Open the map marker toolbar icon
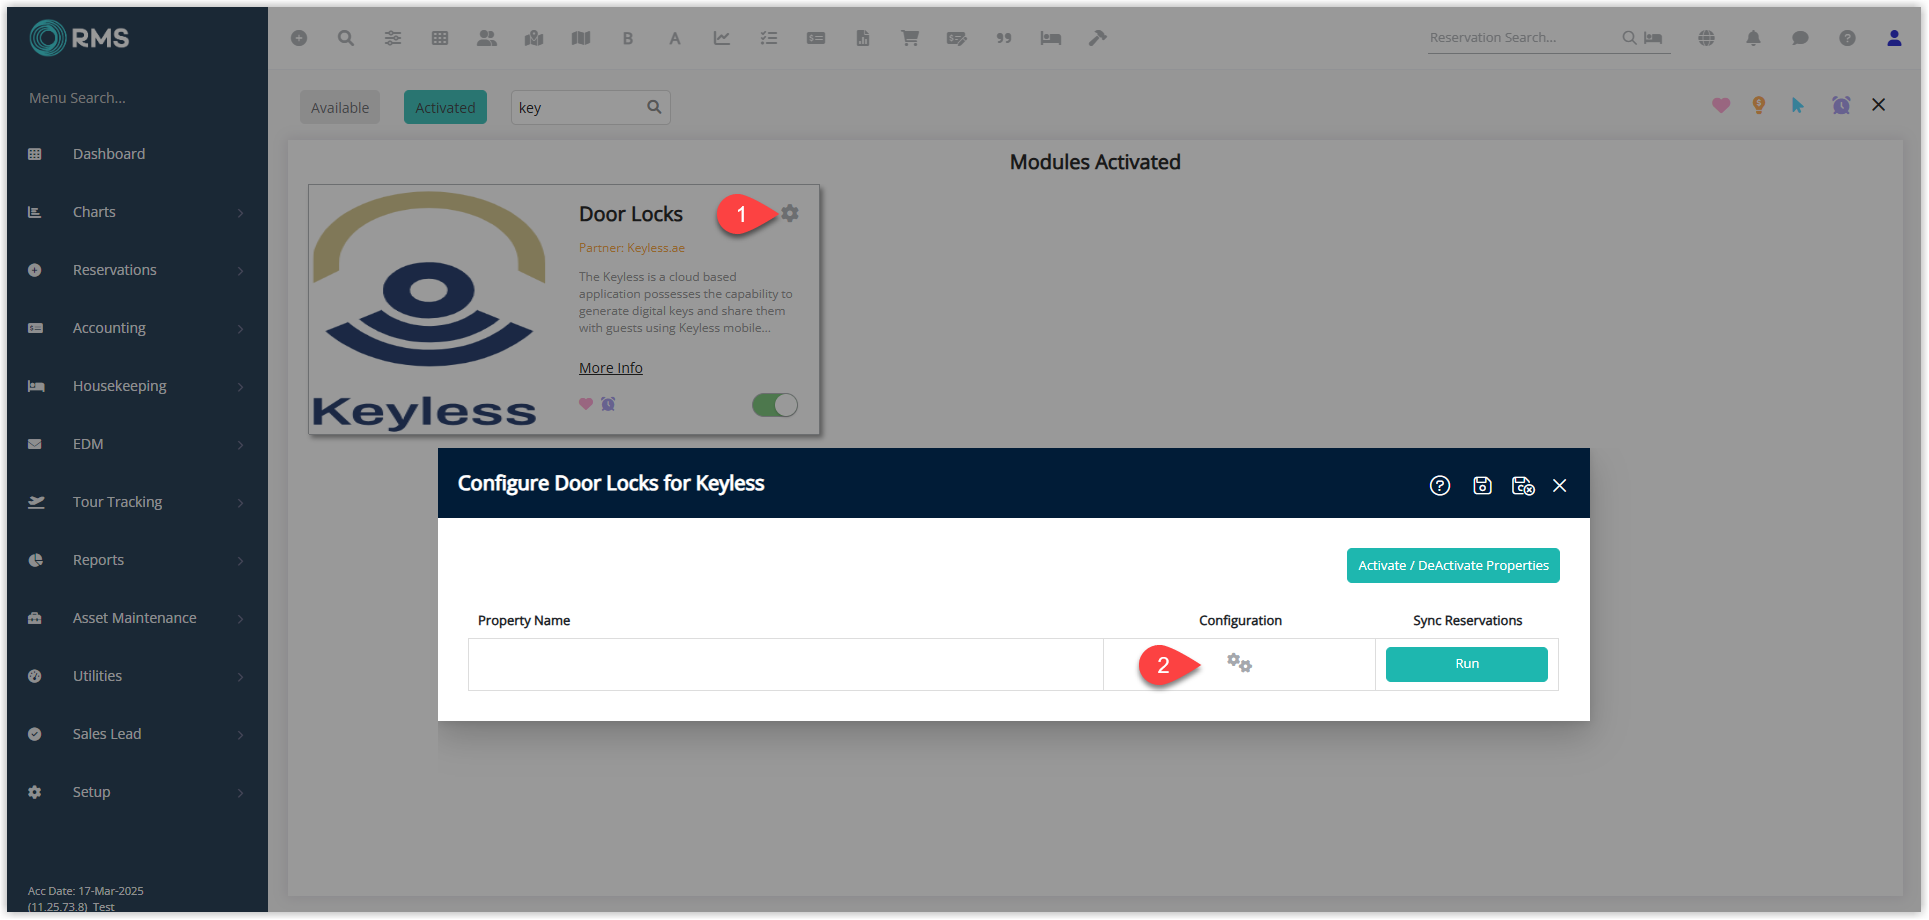1929x920 pixels. click(x=534, y=38)
